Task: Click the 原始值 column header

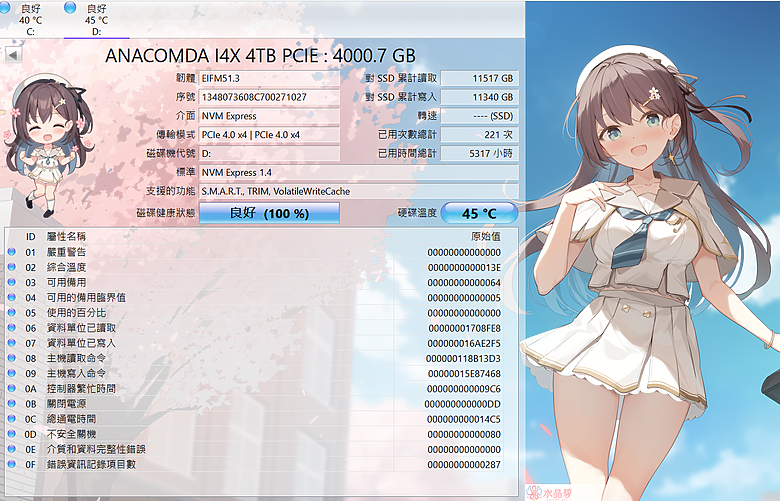Action: click(486, 237)
